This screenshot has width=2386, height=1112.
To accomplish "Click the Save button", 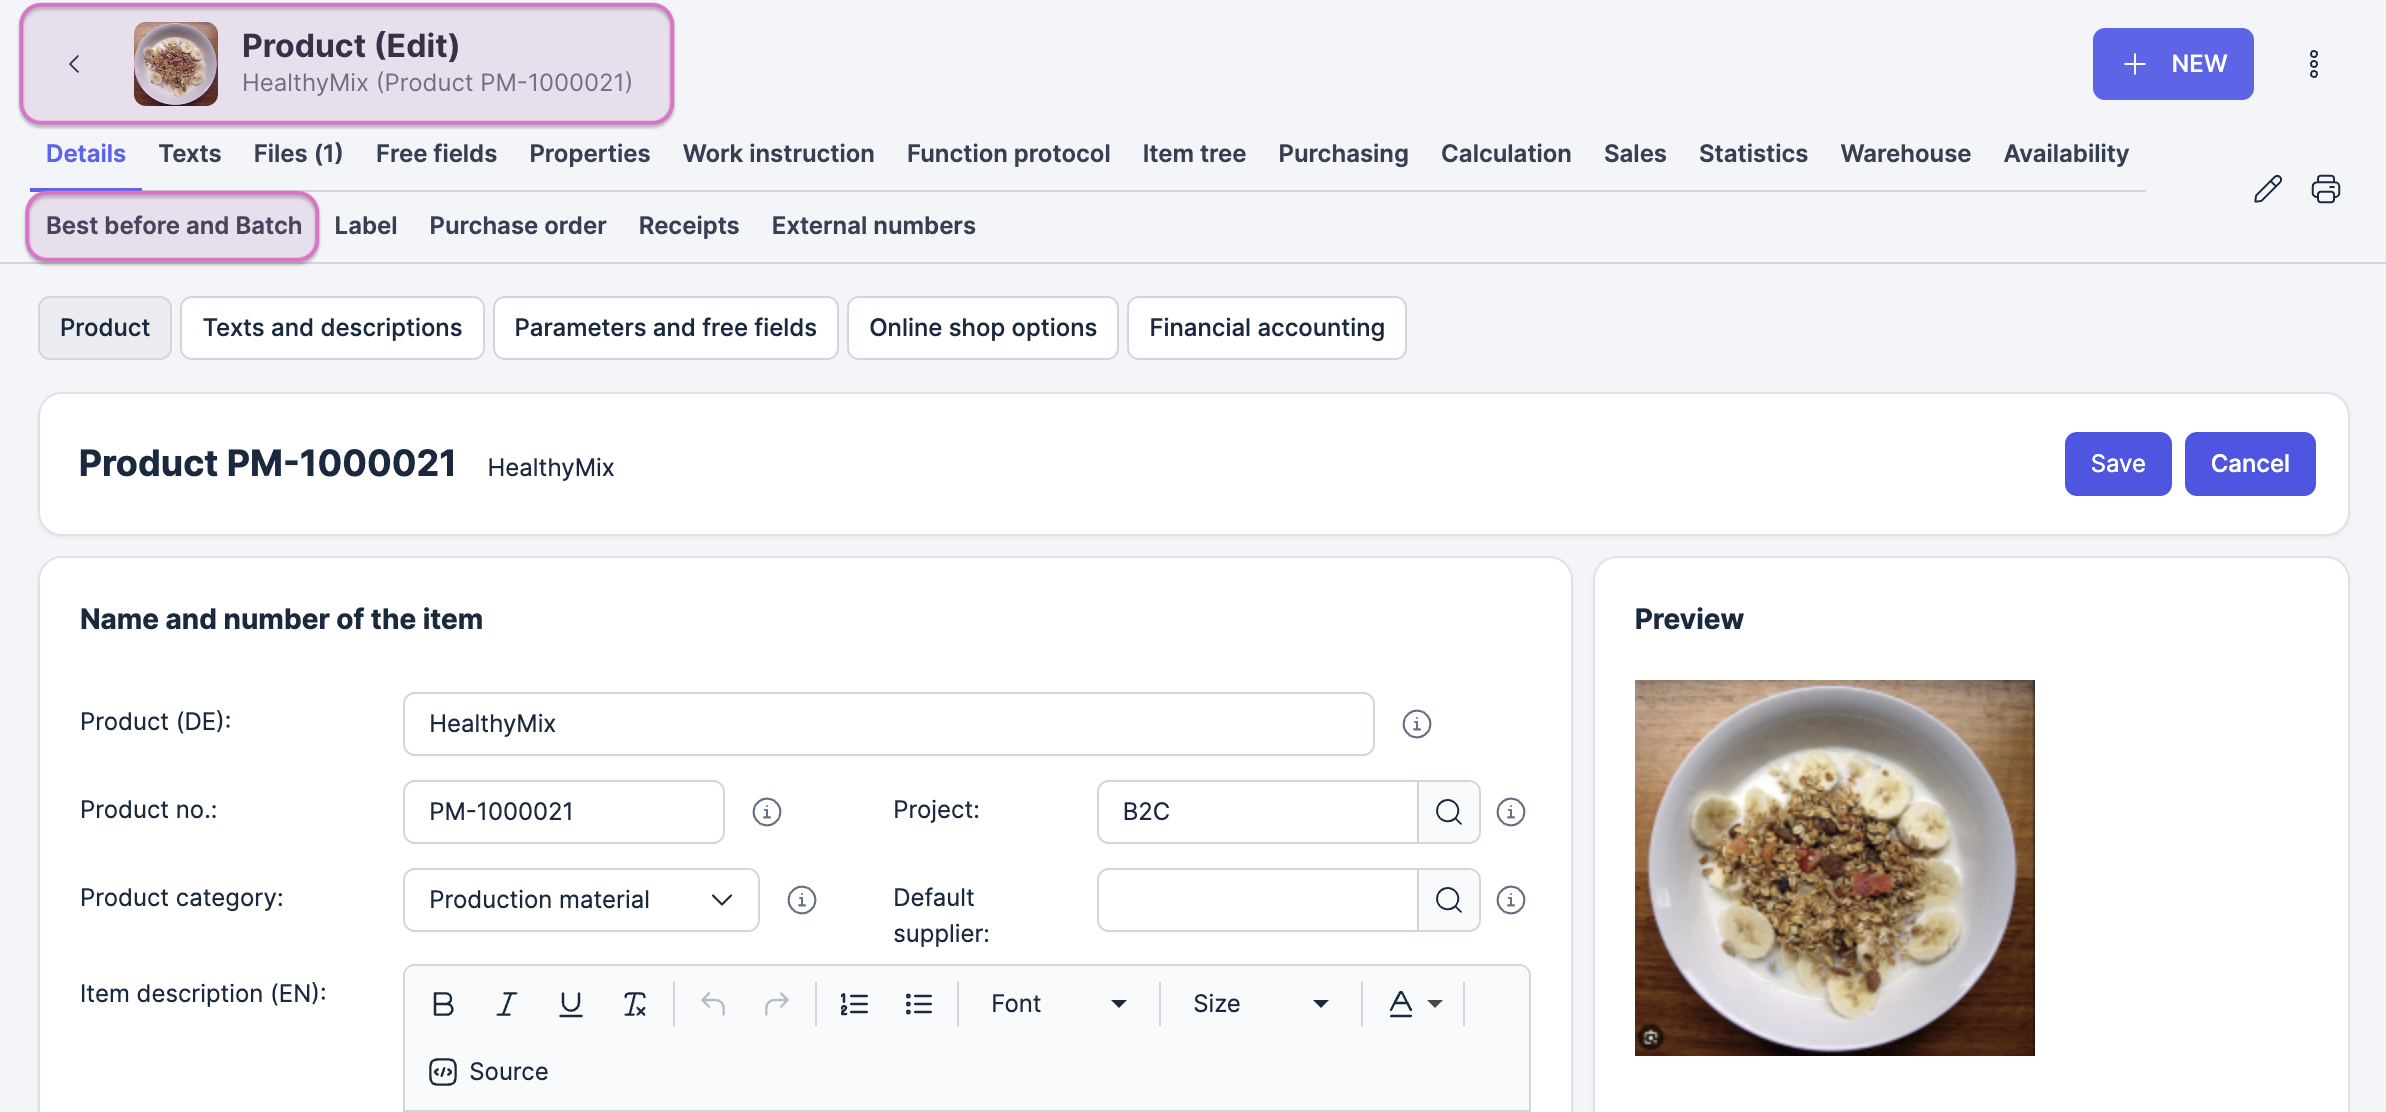I will 2117,464.
